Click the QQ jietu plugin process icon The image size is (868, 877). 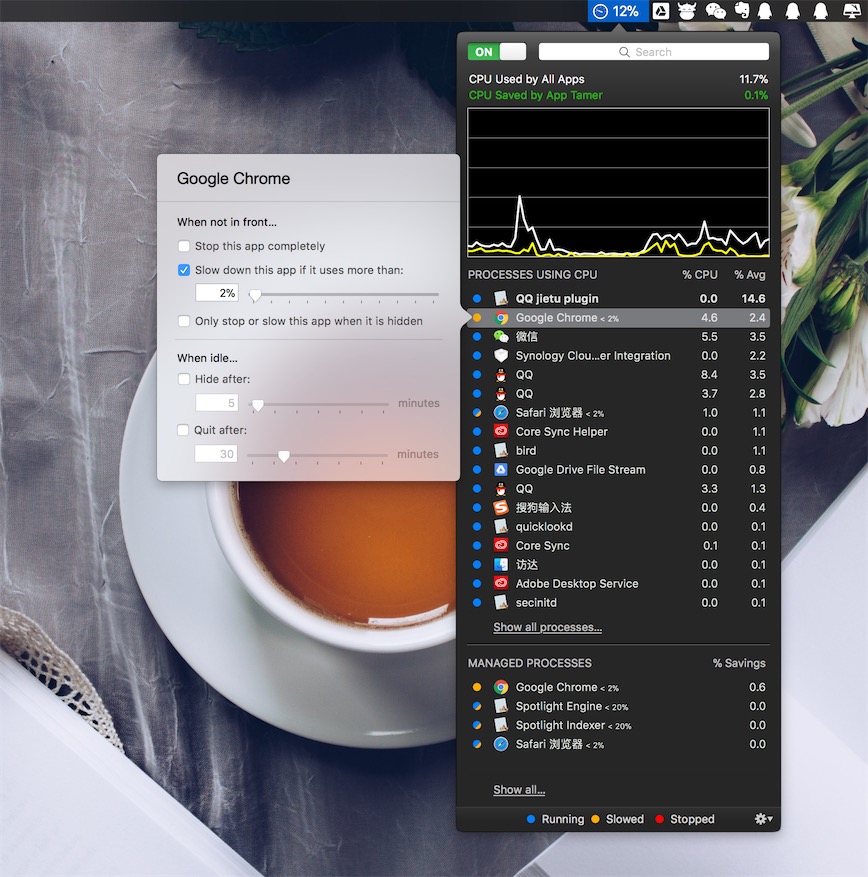pos(501,298)
